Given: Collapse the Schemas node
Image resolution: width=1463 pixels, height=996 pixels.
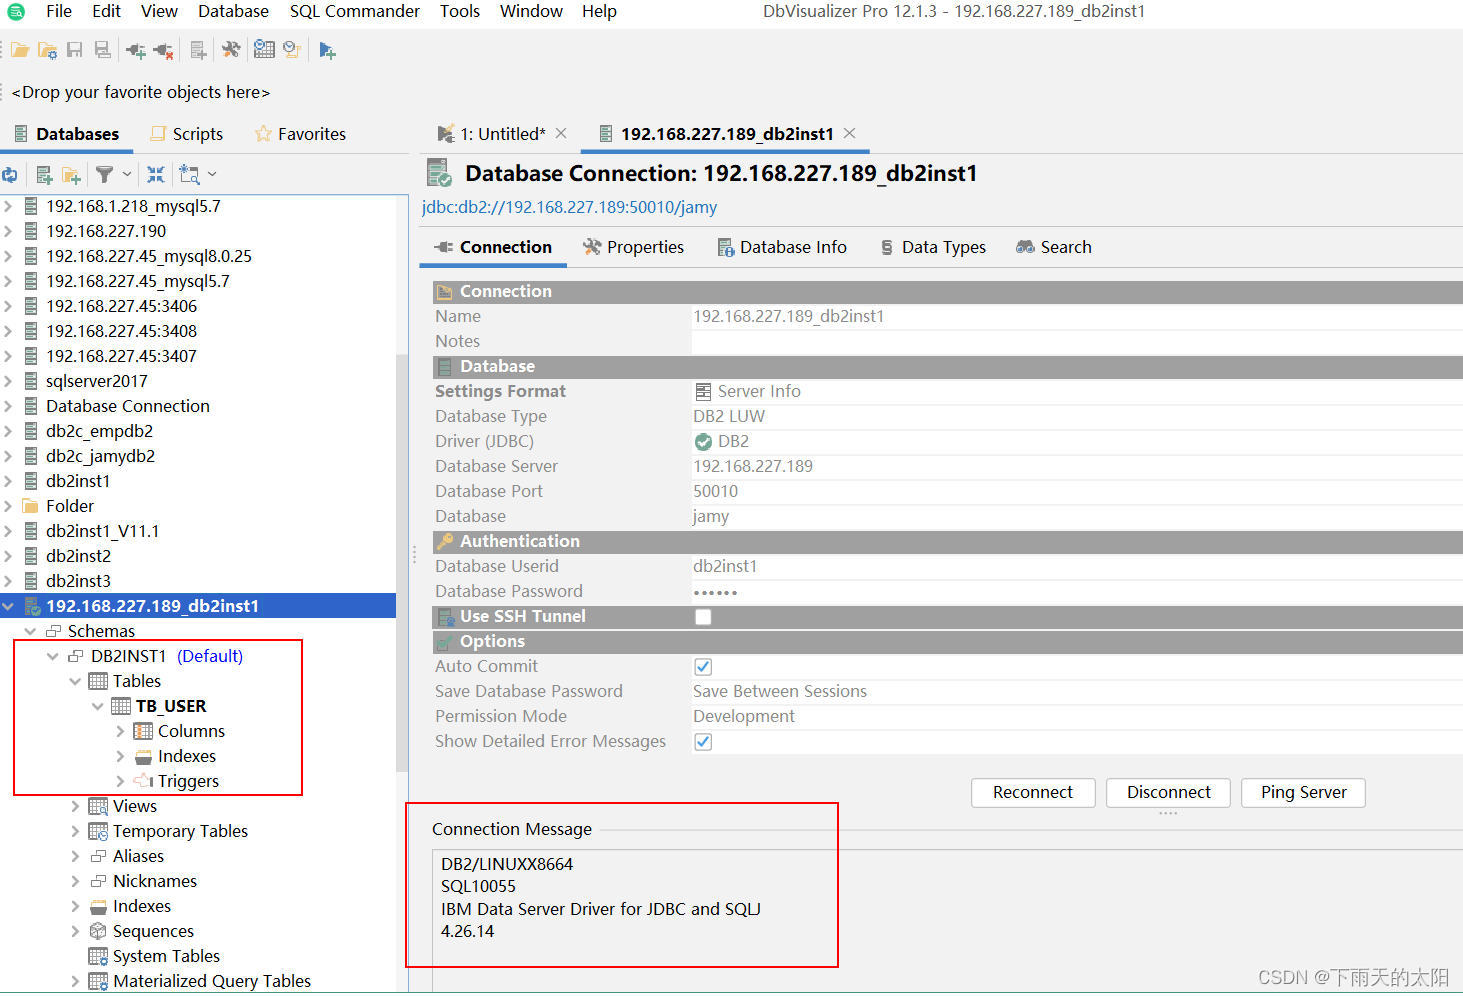Looking at the screenshot, I should pyautogui.click(x=30, y=631).
